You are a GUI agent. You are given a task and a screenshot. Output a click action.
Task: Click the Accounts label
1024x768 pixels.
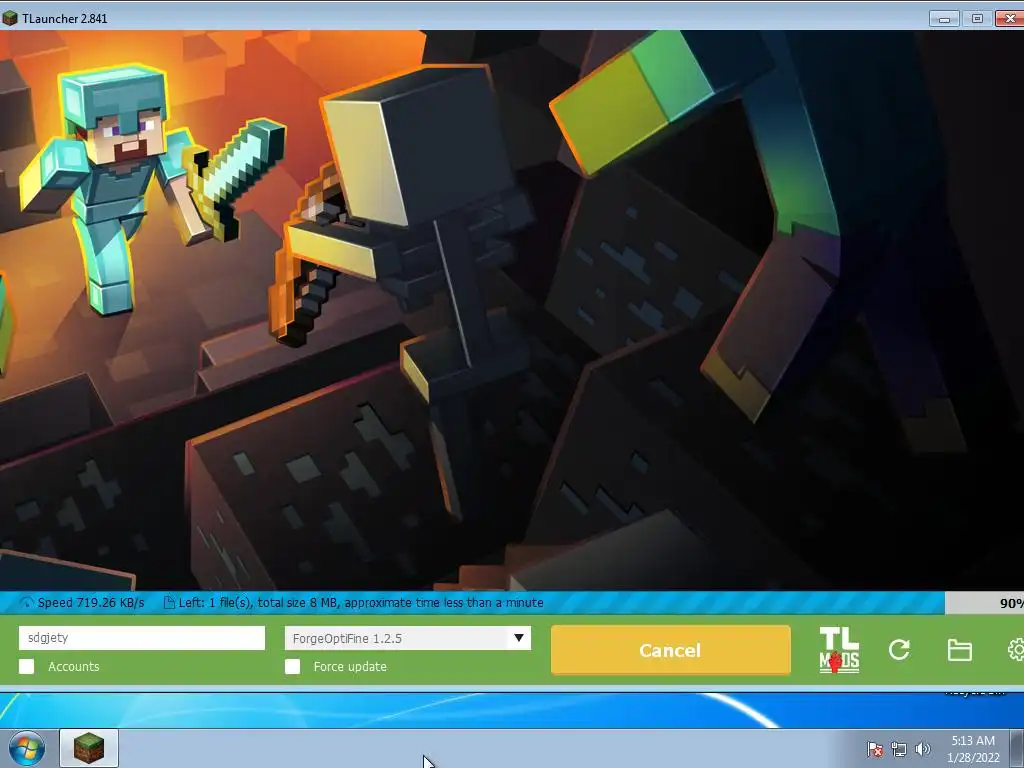pyautogui.click(x=74, y=667)
